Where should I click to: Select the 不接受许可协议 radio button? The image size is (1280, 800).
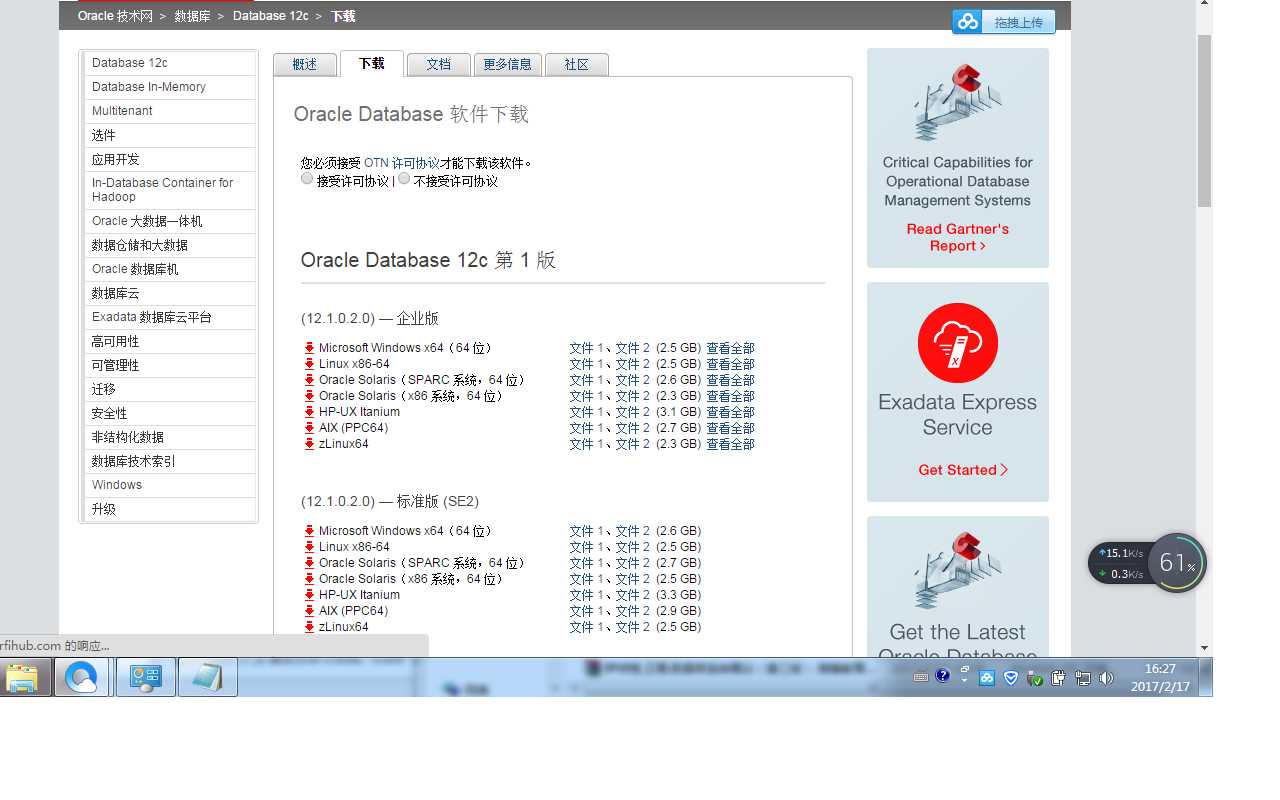tap(404, 179)
